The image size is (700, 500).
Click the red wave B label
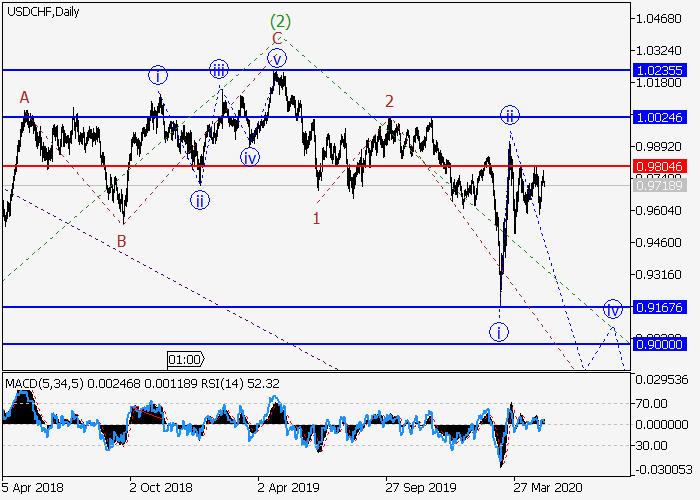pos(121,240)
